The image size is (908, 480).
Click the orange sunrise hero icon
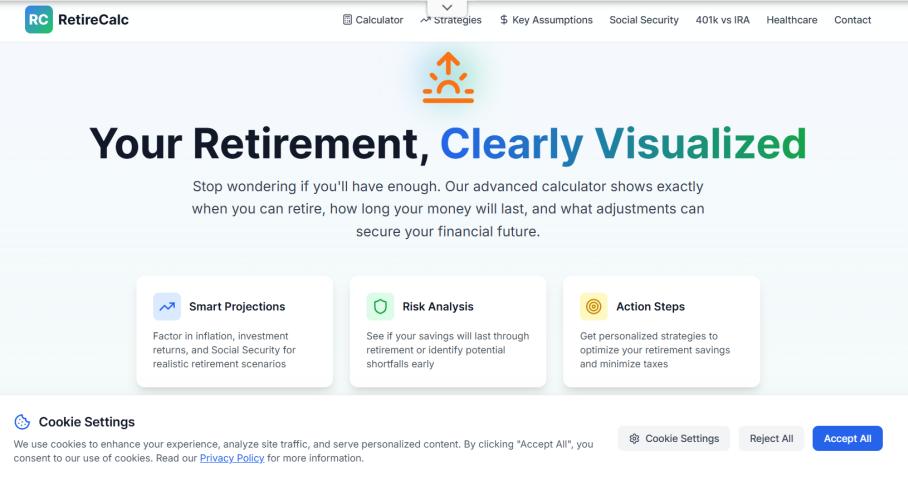pyautogui.click(x=447, y=78)
